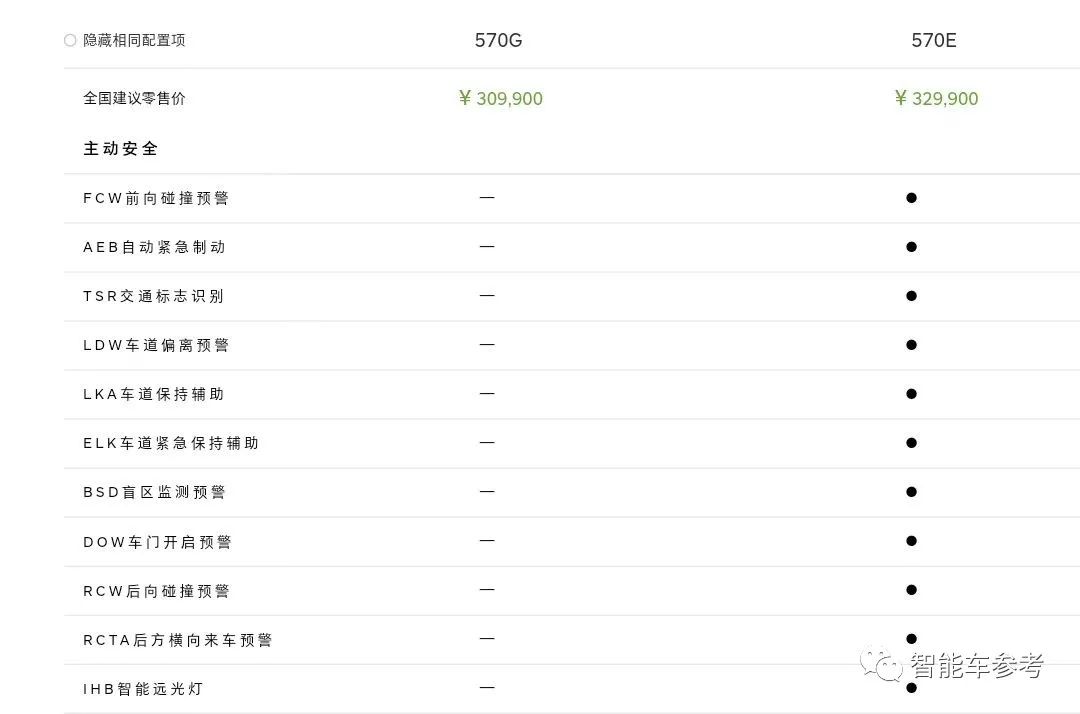This screenshot has width=1080, height=714.
Task: Click the LDW filled dot under 570E
Action: [x=911, y=345]
